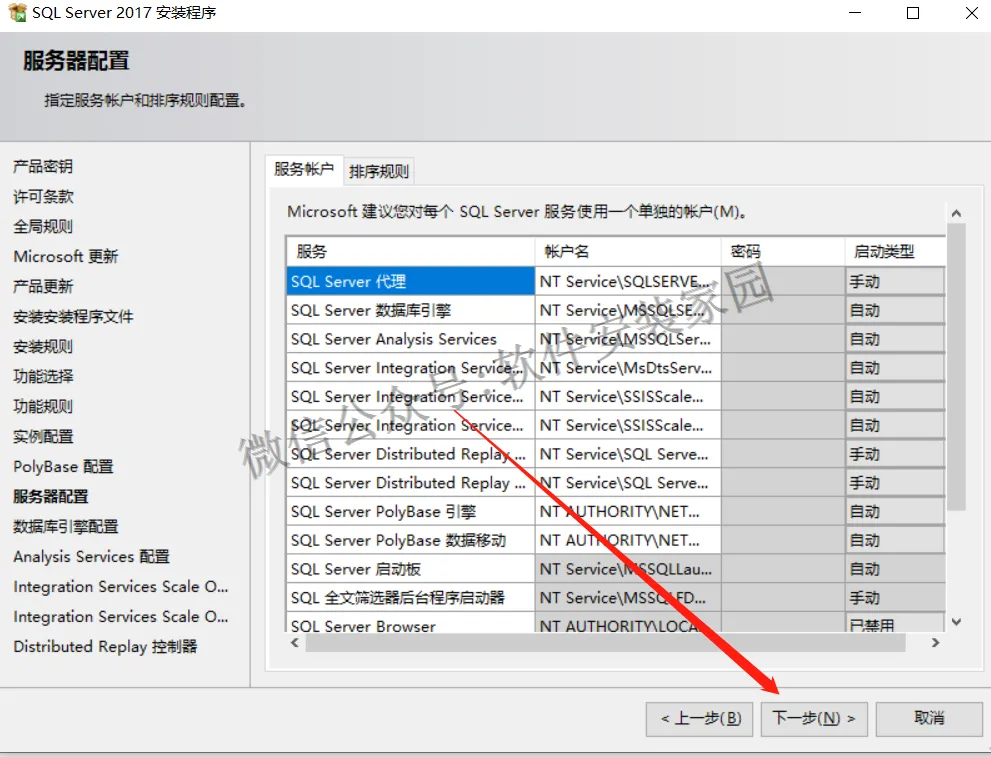Click 下一步(N) button

(813, 718)
